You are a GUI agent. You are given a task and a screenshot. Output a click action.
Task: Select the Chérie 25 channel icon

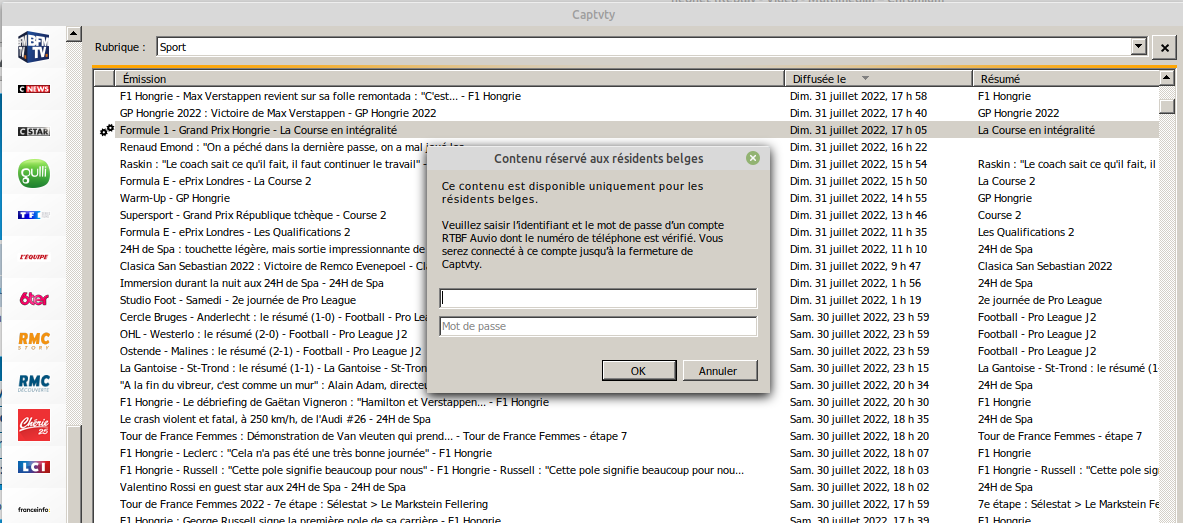click(x=33, y=425)
